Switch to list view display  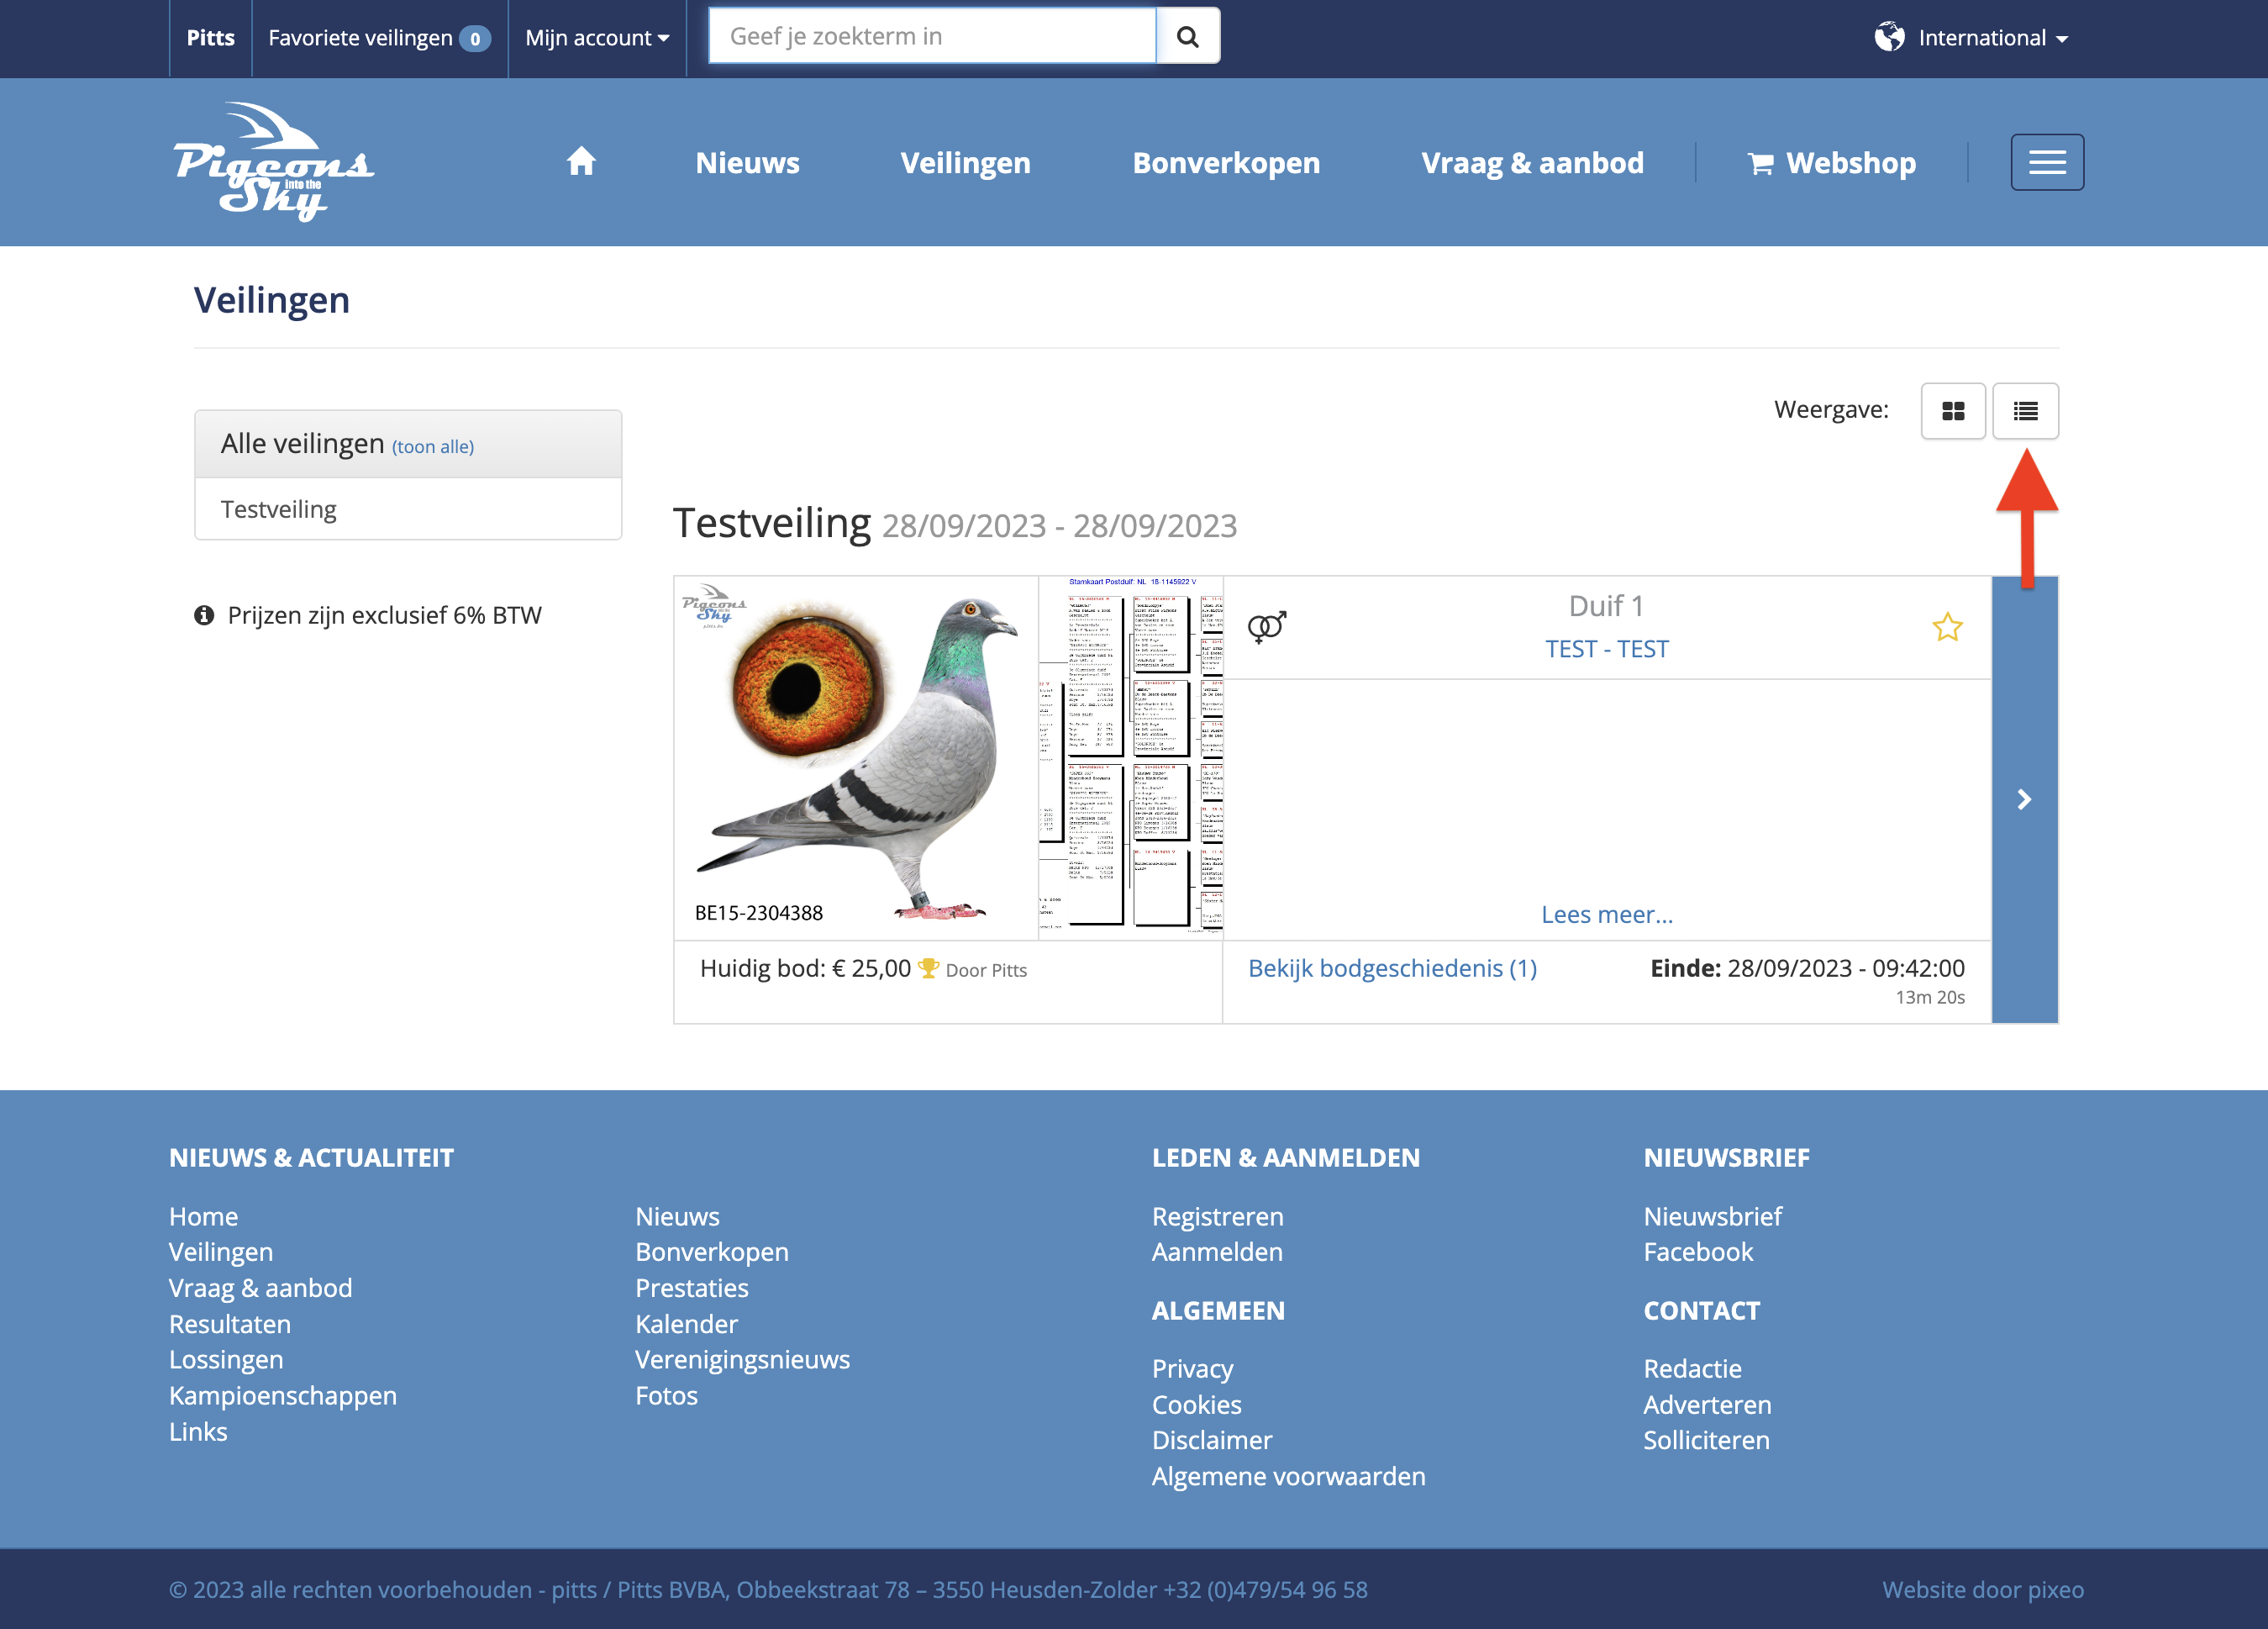click(x=2025, y=411)
